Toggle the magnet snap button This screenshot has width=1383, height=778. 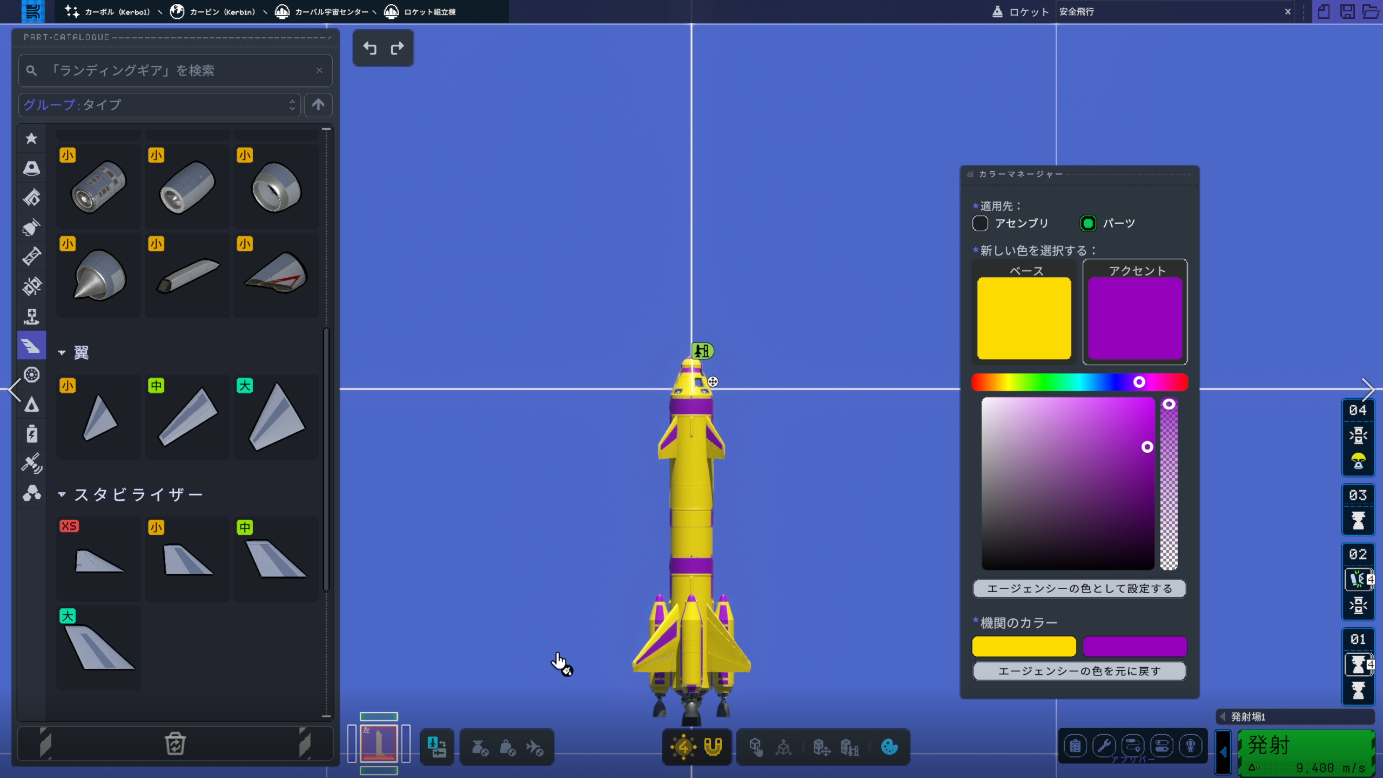pos(713,747)
